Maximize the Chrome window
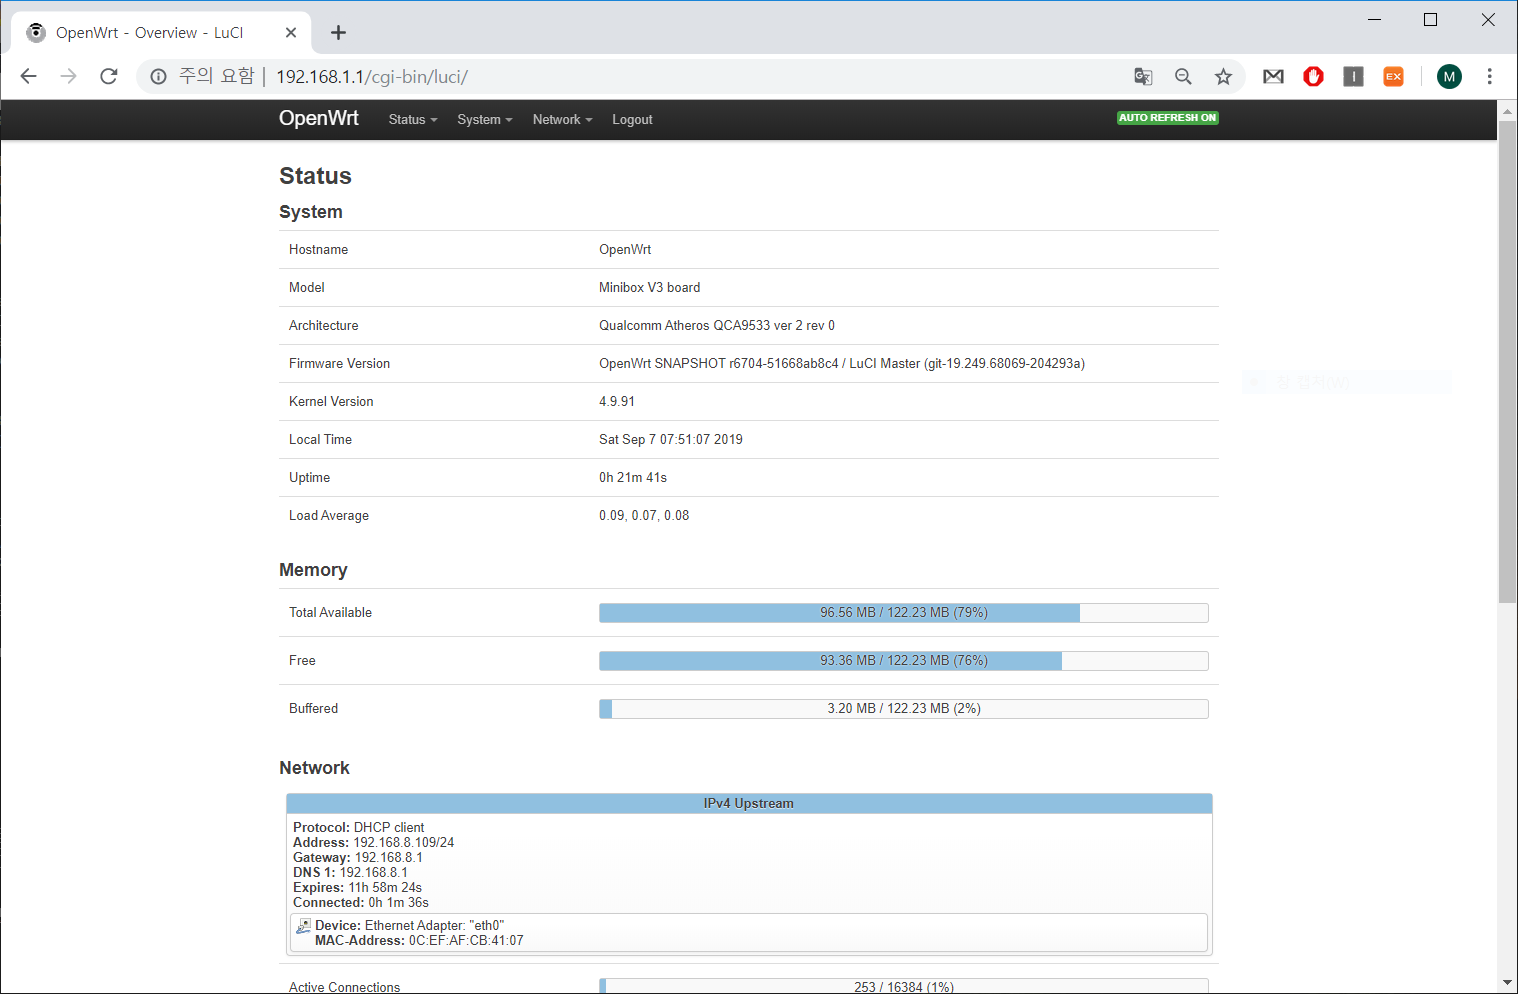 click(x=1431, y=19)
